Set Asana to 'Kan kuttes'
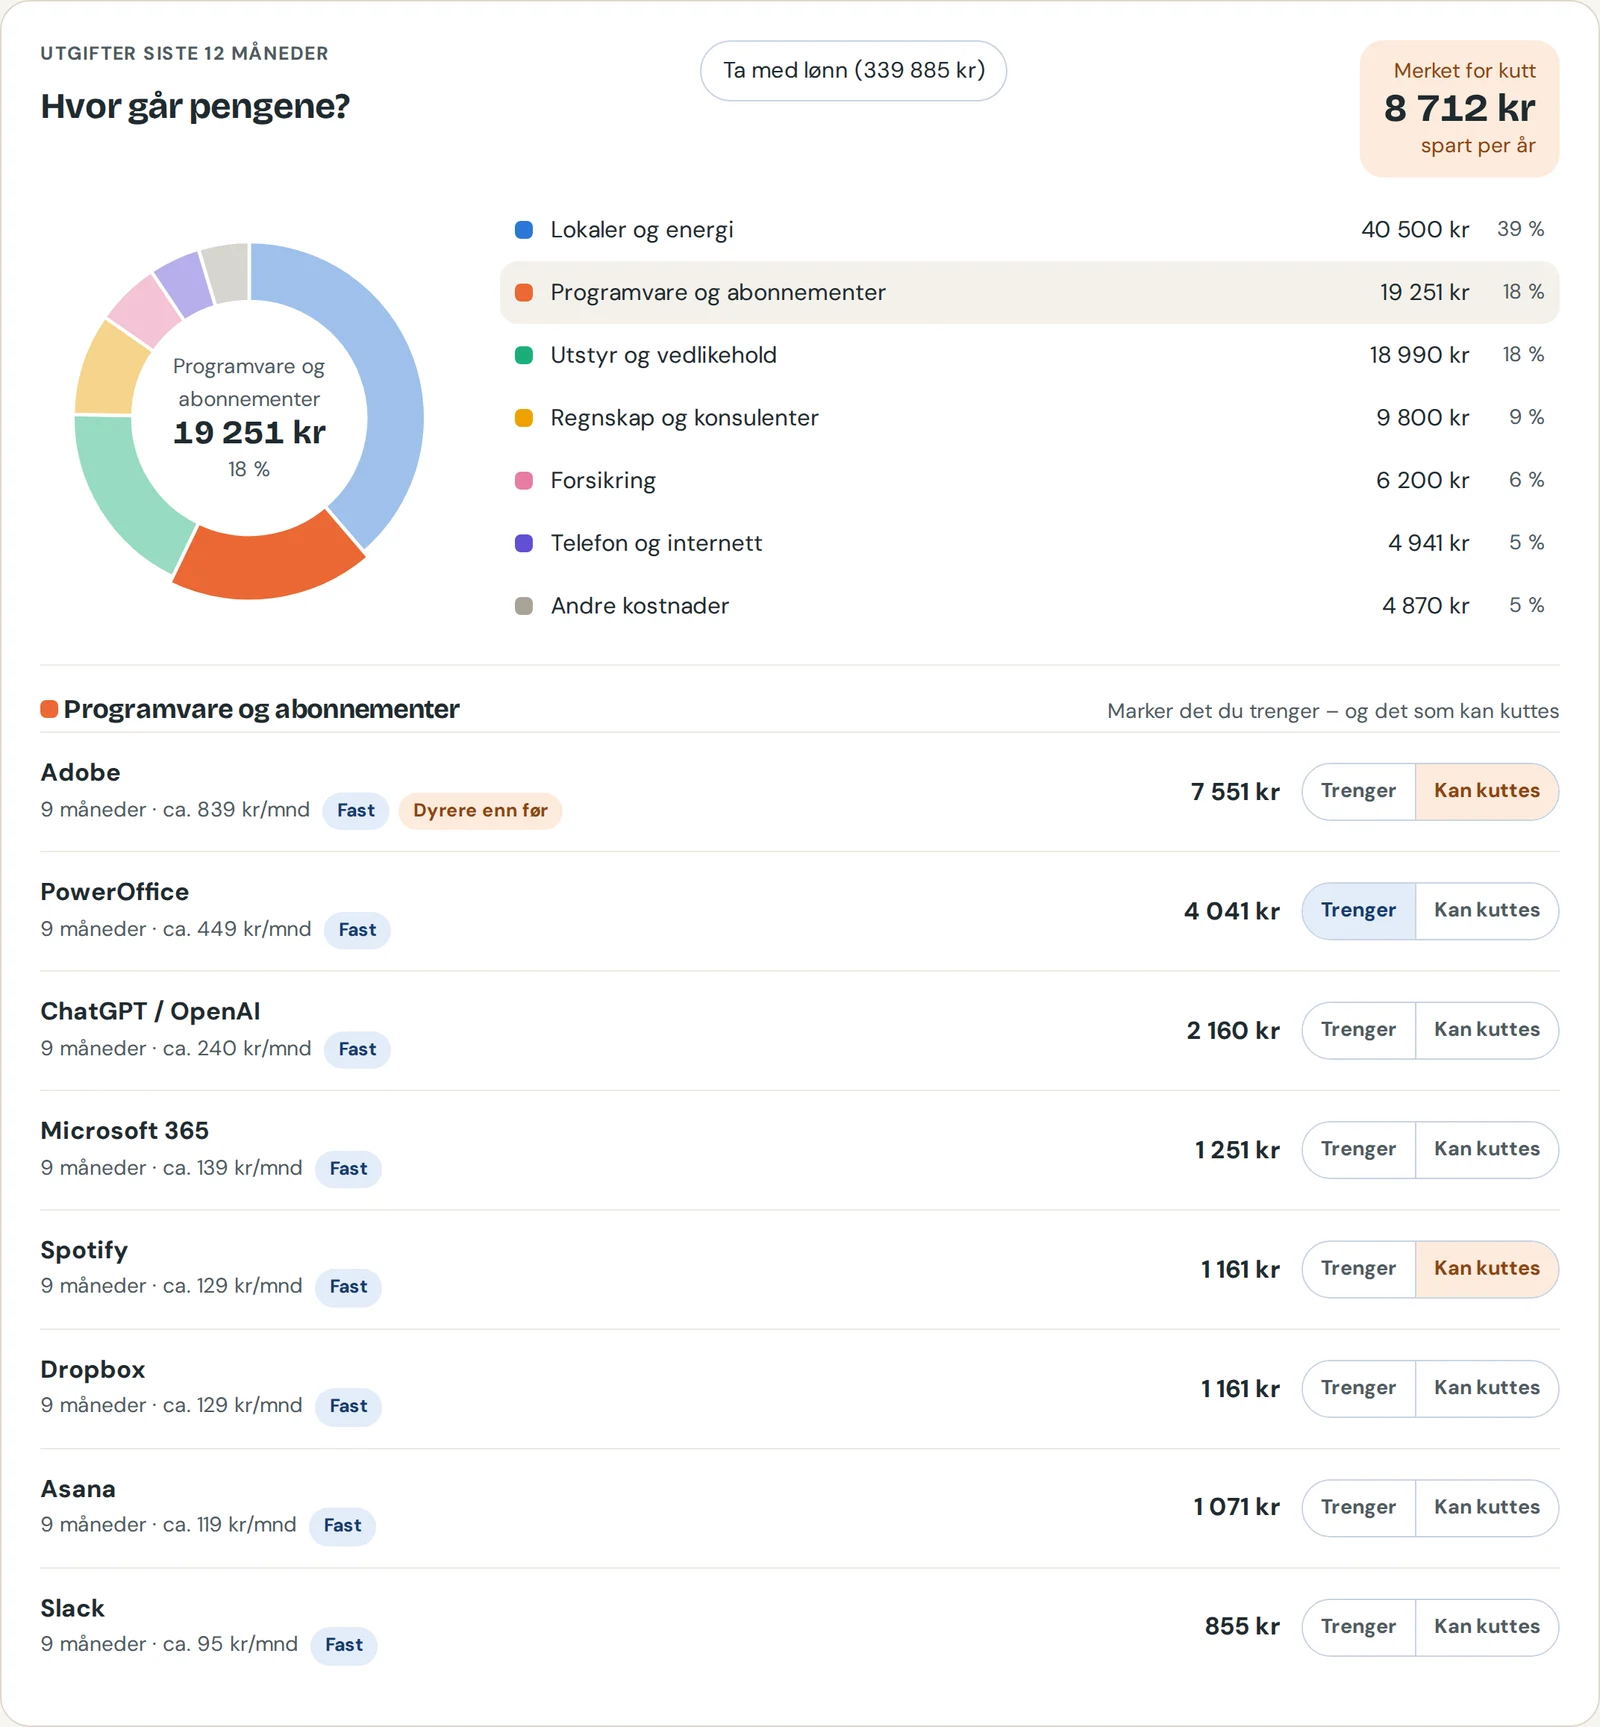 tap(1486, 1508)
